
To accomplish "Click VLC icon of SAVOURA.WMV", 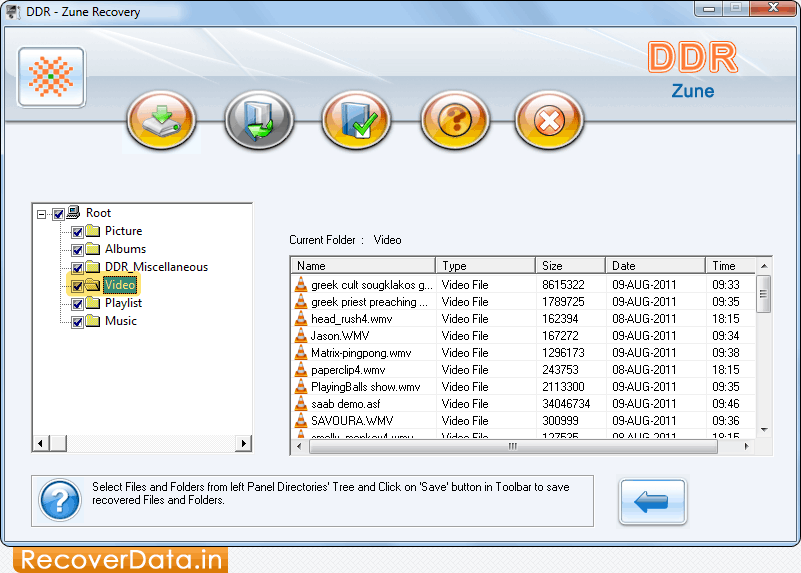I will pyautogui.click(x=301, y=420).
